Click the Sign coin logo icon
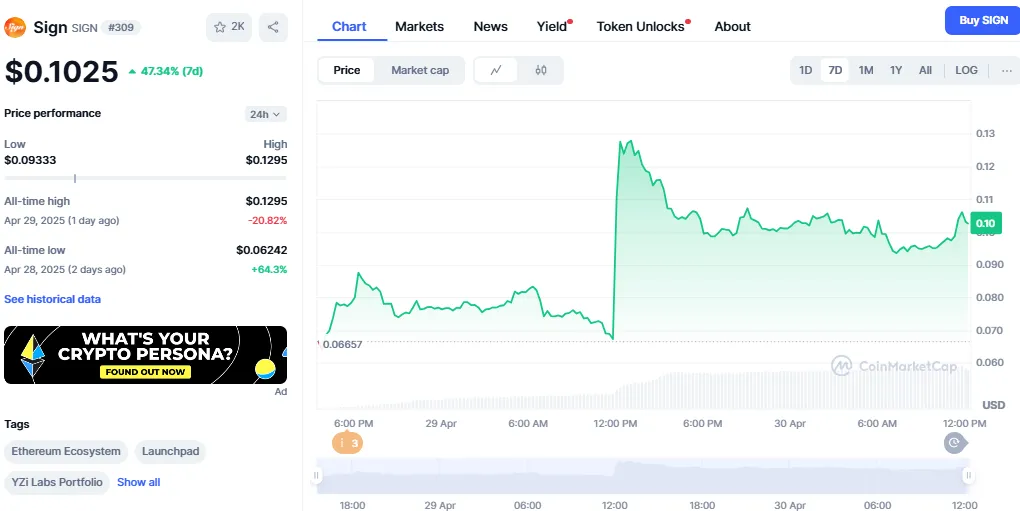Screen dimensions: 1020x511 click(x=15, y=27)
